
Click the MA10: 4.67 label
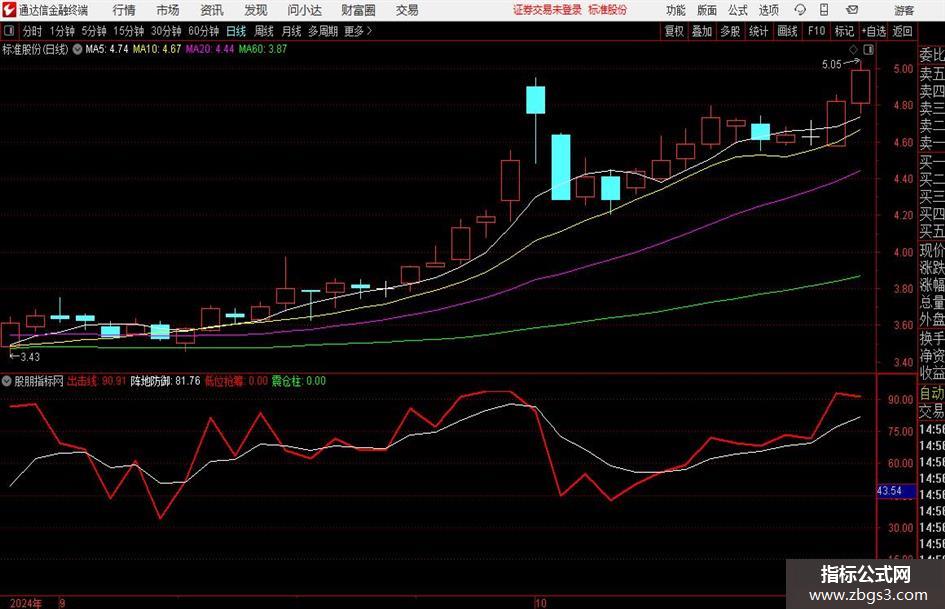point(157,49)
